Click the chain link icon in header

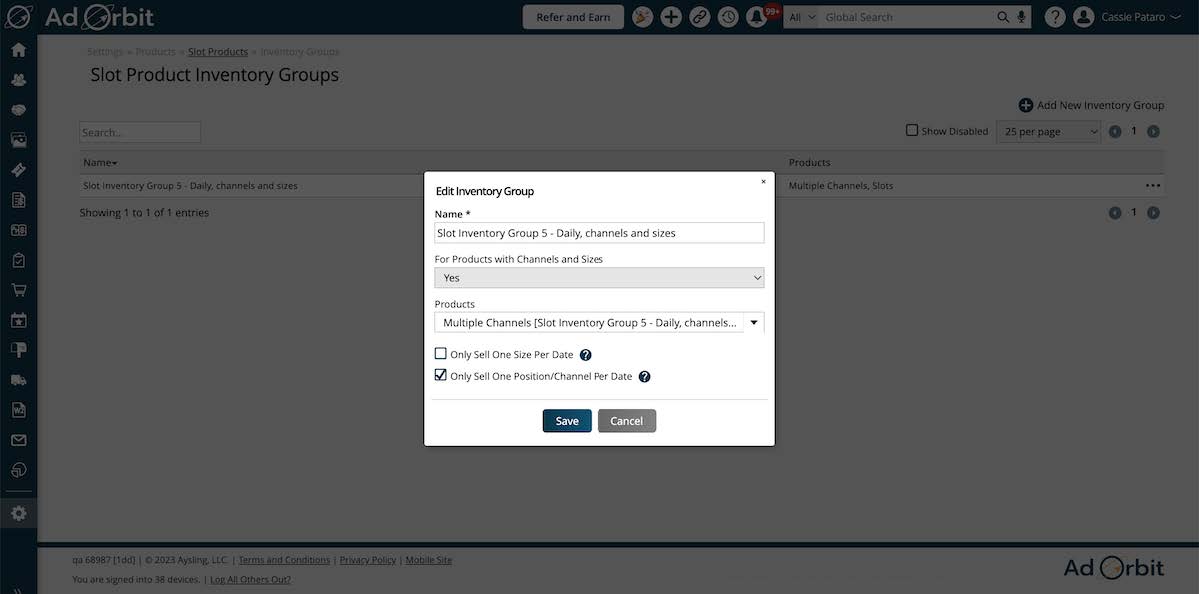(700, 17)
